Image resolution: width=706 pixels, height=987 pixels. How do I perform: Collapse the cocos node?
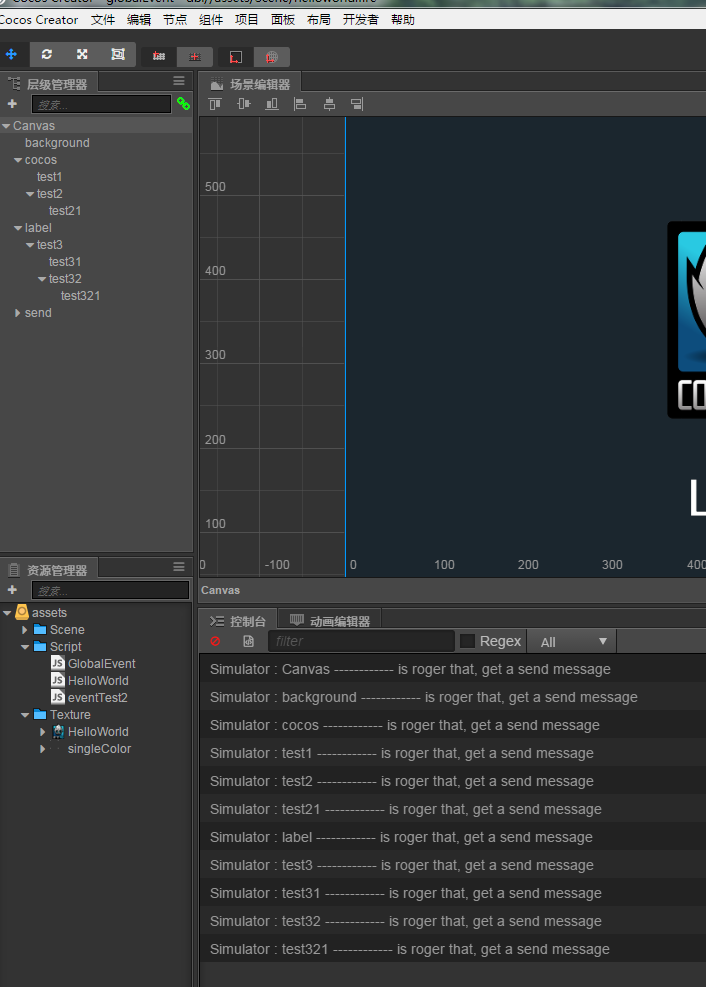pyautogui.click(x=18, y=160)
